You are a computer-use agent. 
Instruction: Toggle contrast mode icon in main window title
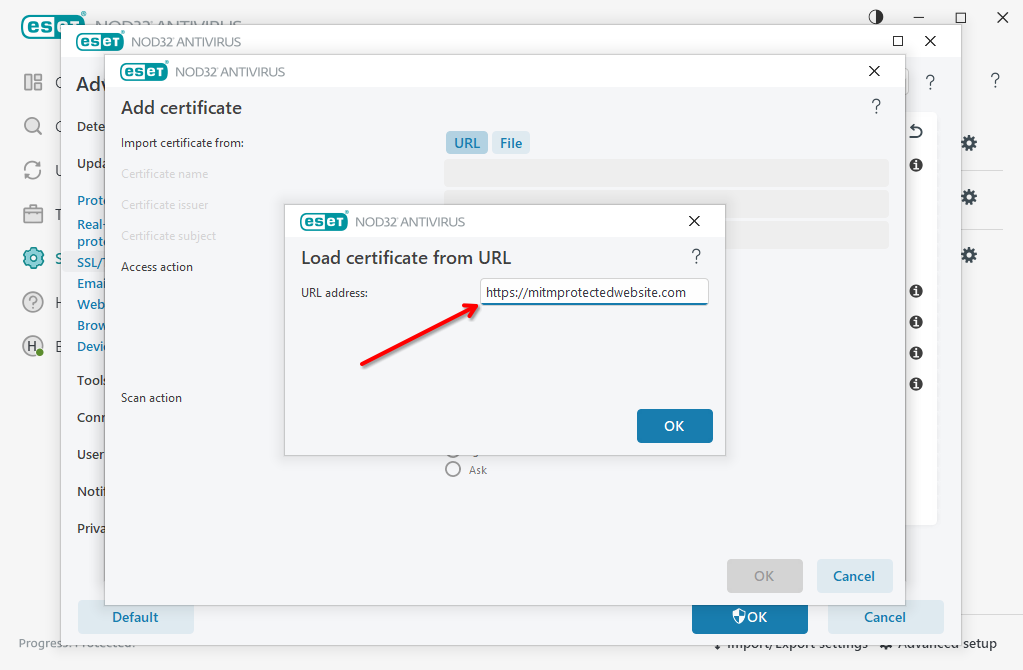pyautogui.click(x=876, y=17)
